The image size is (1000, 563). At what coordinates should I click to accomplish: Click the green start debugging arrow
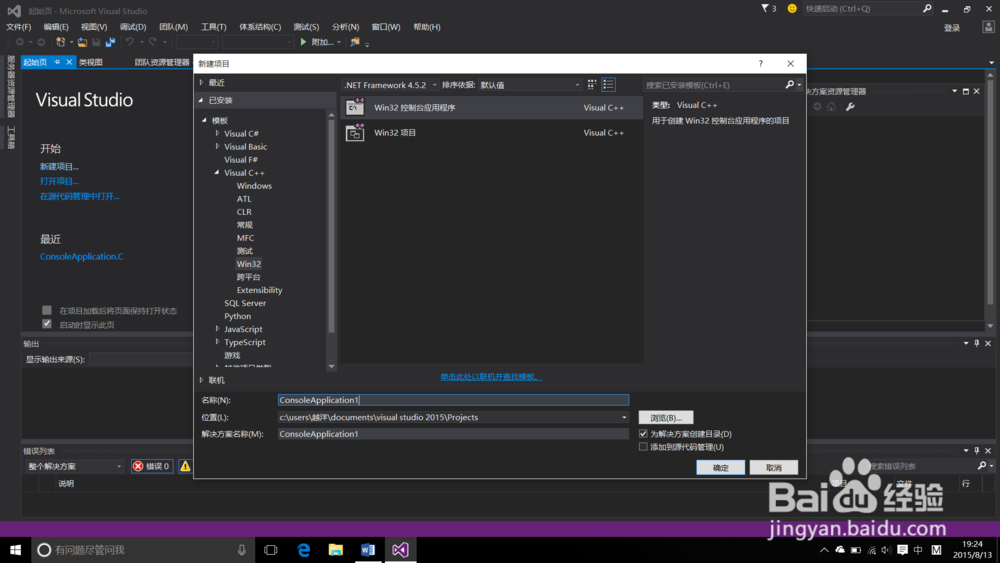[304, 42]
